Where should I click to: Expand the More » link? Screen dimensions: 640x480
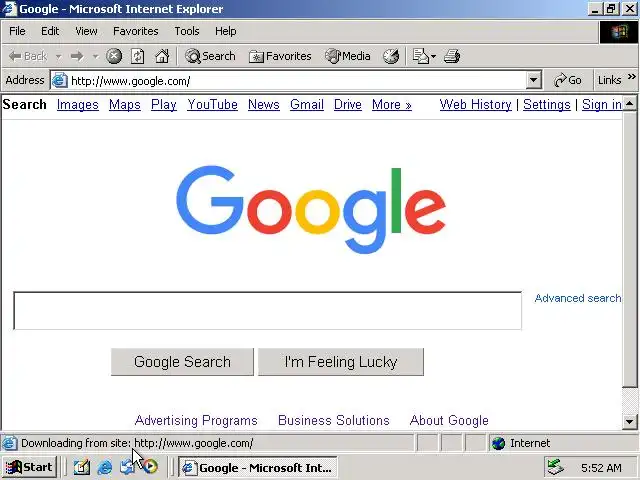pyautogui.click(x=391, y=105)
